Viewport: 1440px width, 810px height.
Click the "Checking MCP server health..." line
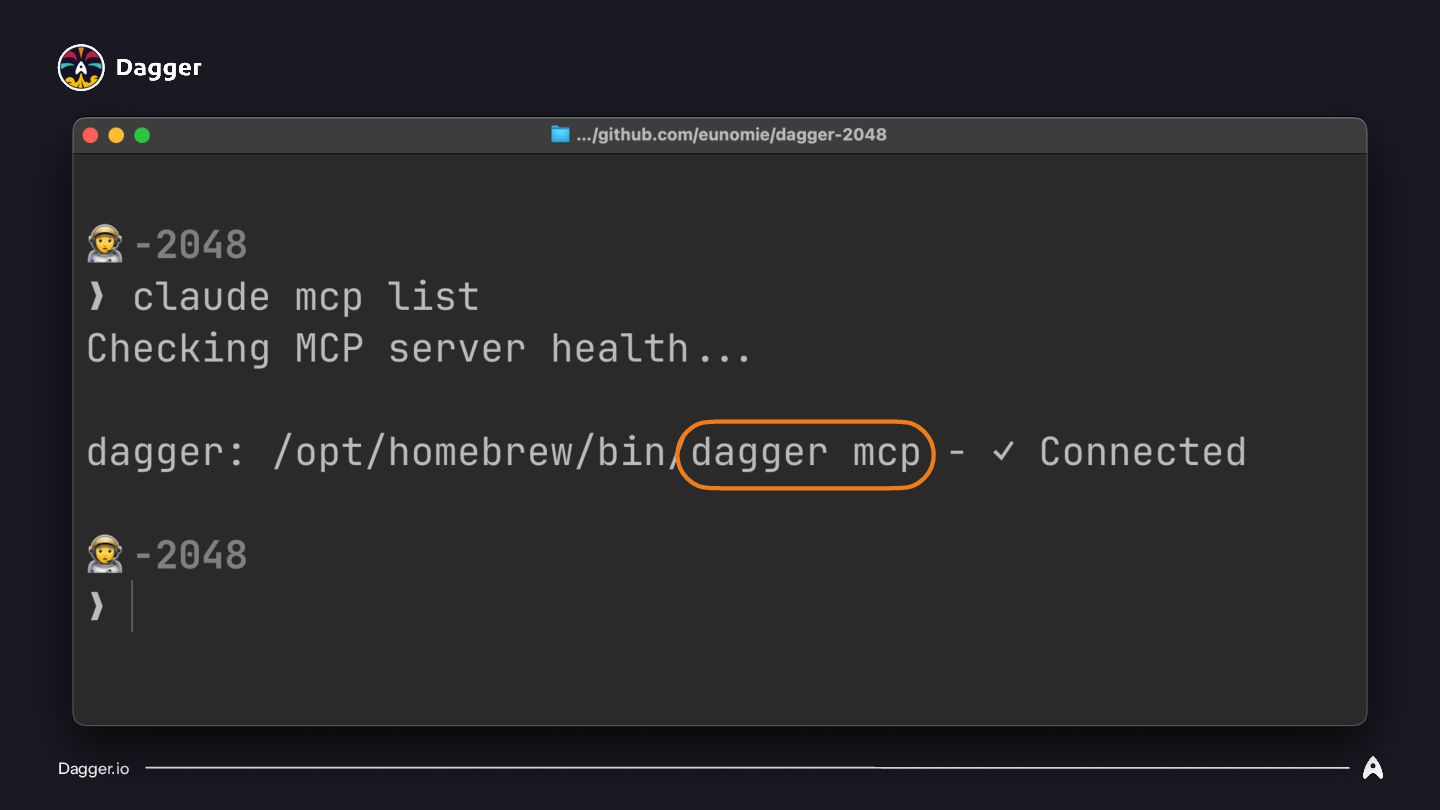418,349
